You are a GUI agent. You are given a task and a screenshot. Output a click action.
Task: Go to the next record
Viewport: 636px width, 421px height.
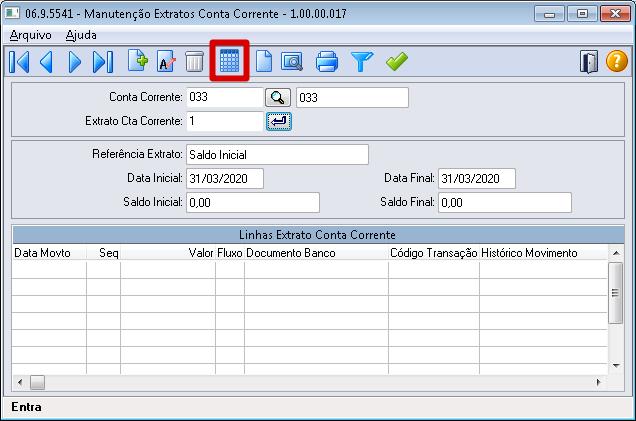(x=75, y=62)
